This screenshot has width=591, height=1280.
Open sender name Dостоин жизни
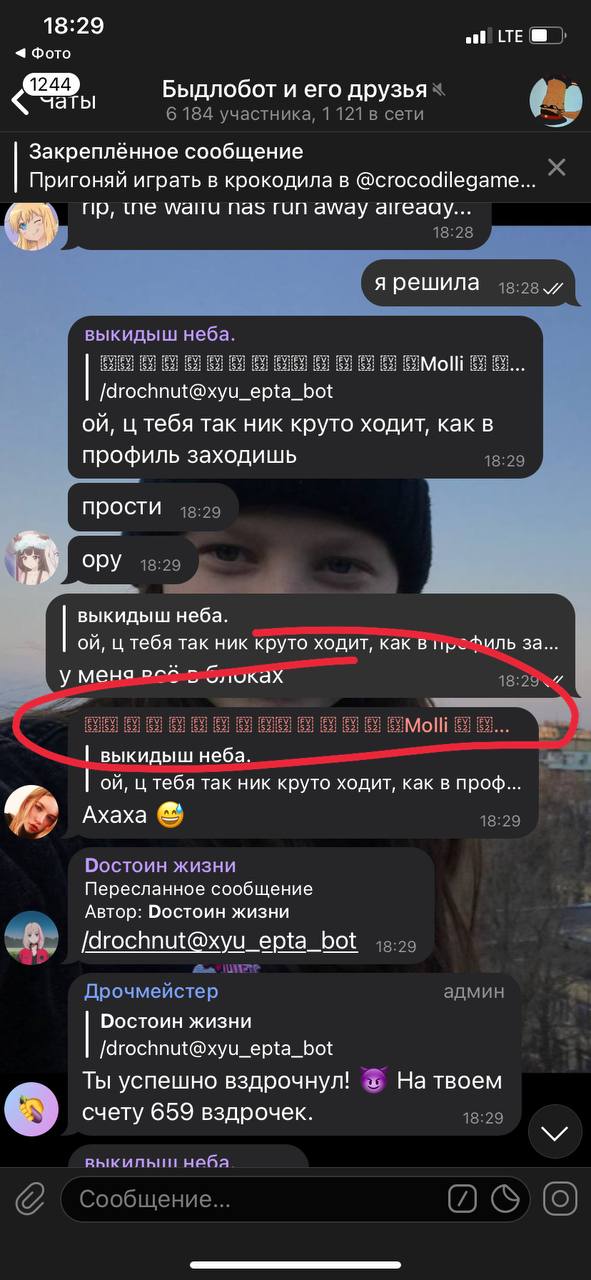click(160, 865)
